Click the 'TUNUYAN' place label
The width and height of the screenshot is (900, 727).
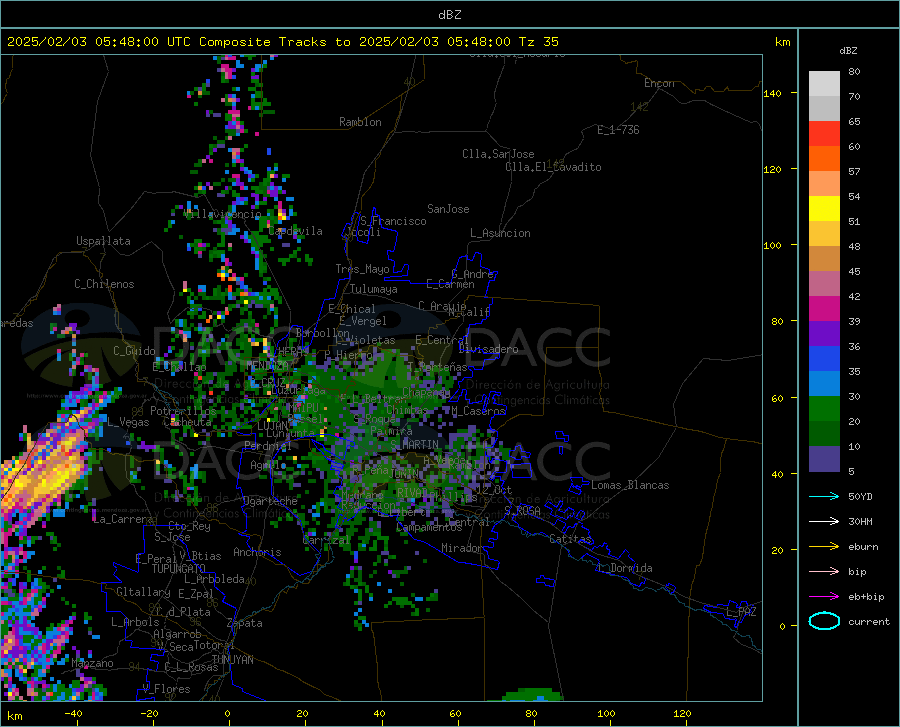pyautogui.click(x=232, y=660)
